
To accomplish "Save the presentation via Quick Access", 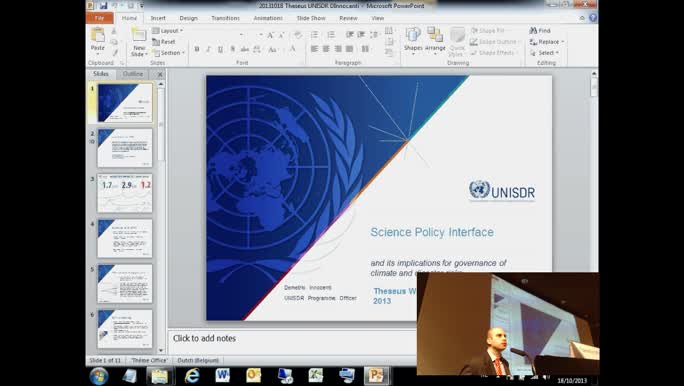I will 103,6.
